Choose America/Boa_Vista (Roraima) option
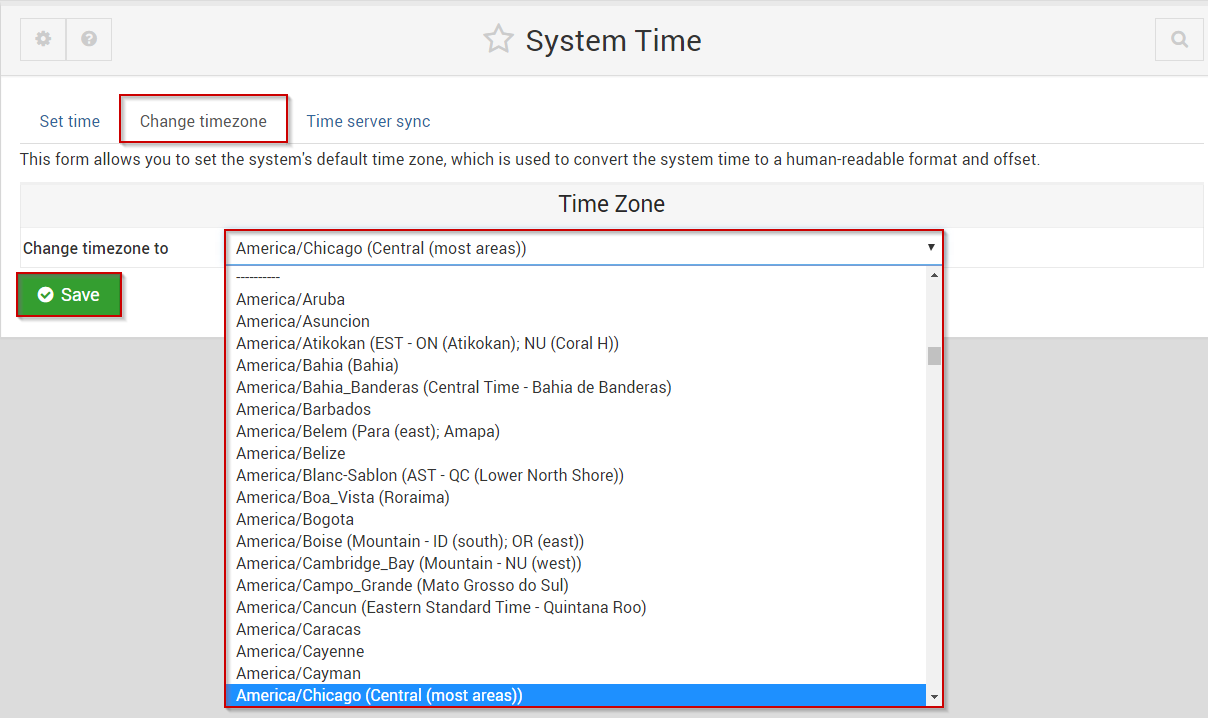 (577, 497)
